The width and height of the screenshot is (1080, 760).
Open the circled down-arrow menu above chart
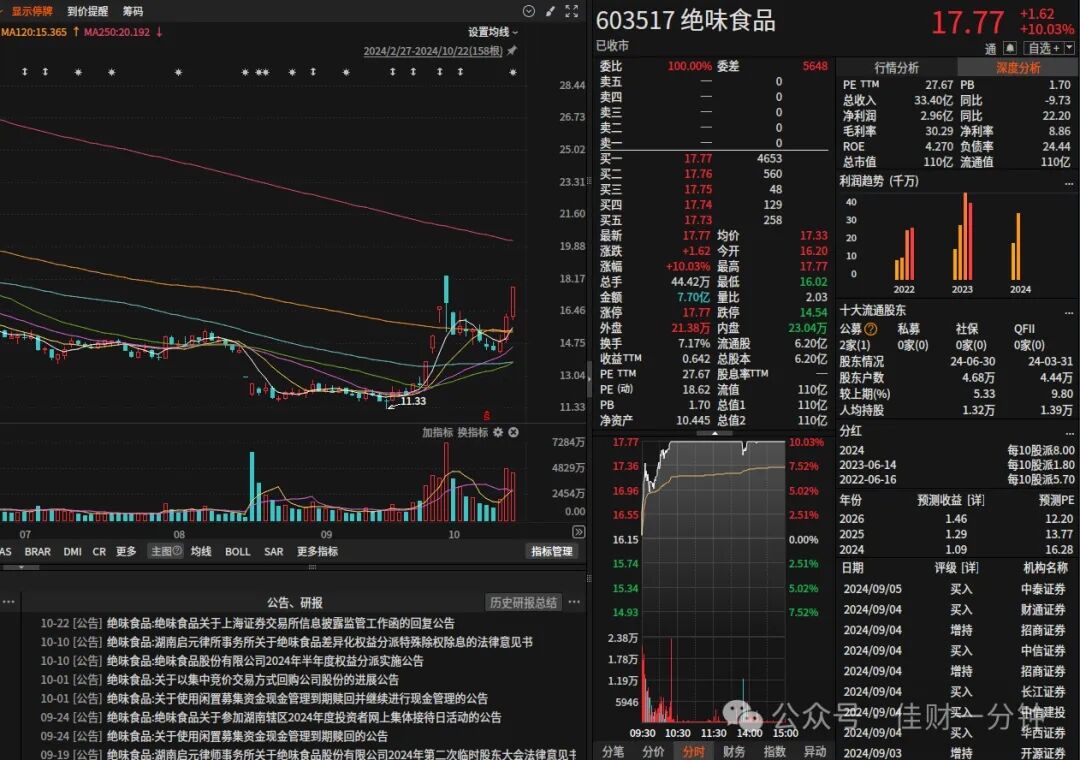tap(528, 11)
